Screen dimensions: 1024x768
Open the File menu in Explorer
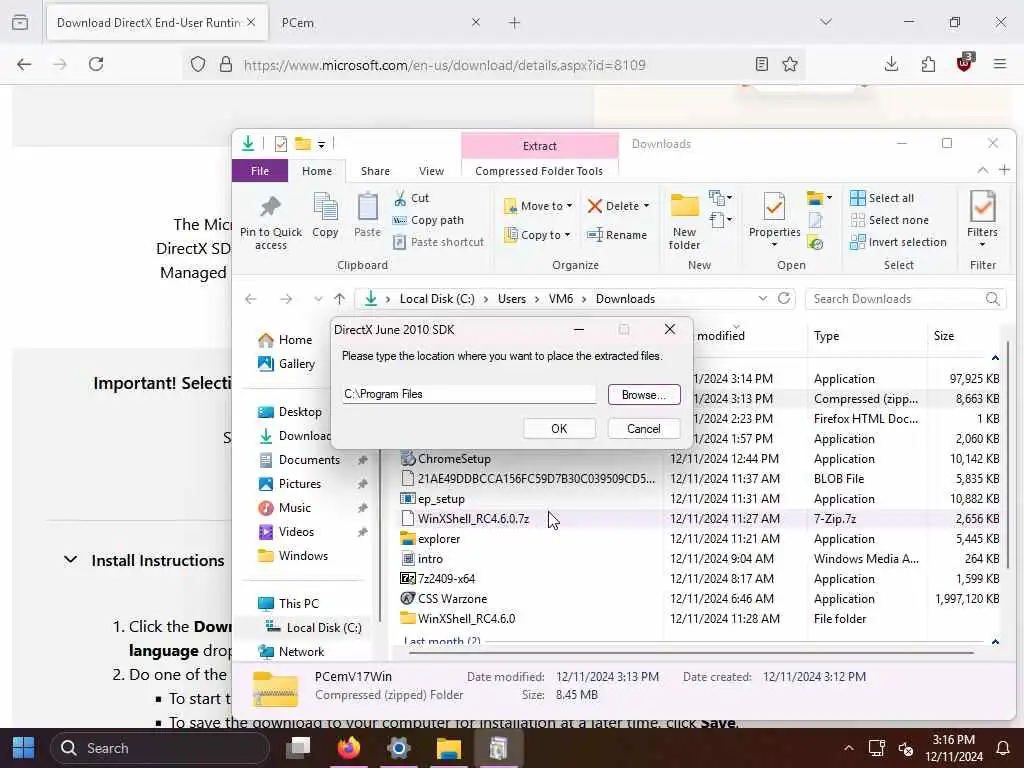[x=260, y=170]
